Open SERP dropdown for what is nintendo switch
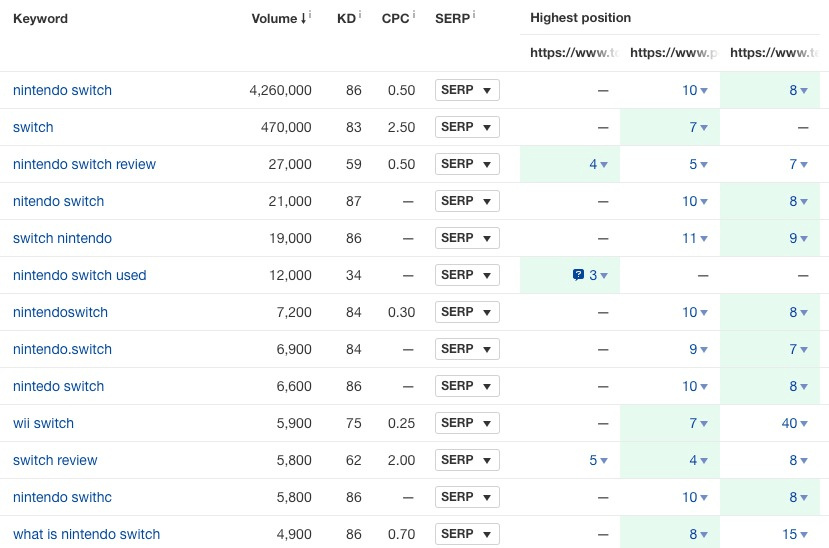Screen dimensions: 829x548 tap(467, 534)
